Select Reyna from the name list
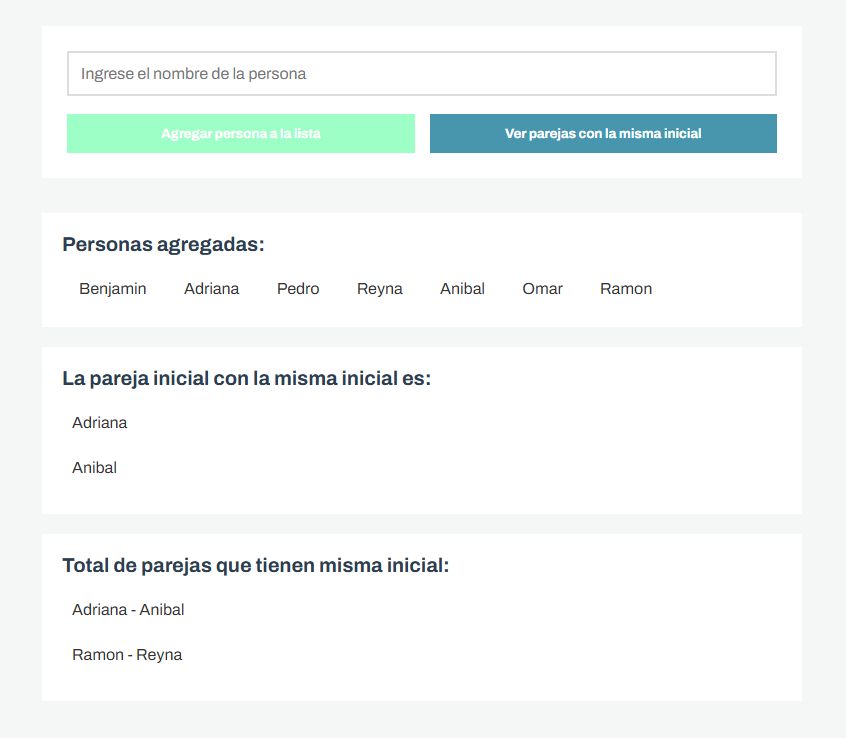The height and width of the screenshot is (738, 846). tap(379, 289)
